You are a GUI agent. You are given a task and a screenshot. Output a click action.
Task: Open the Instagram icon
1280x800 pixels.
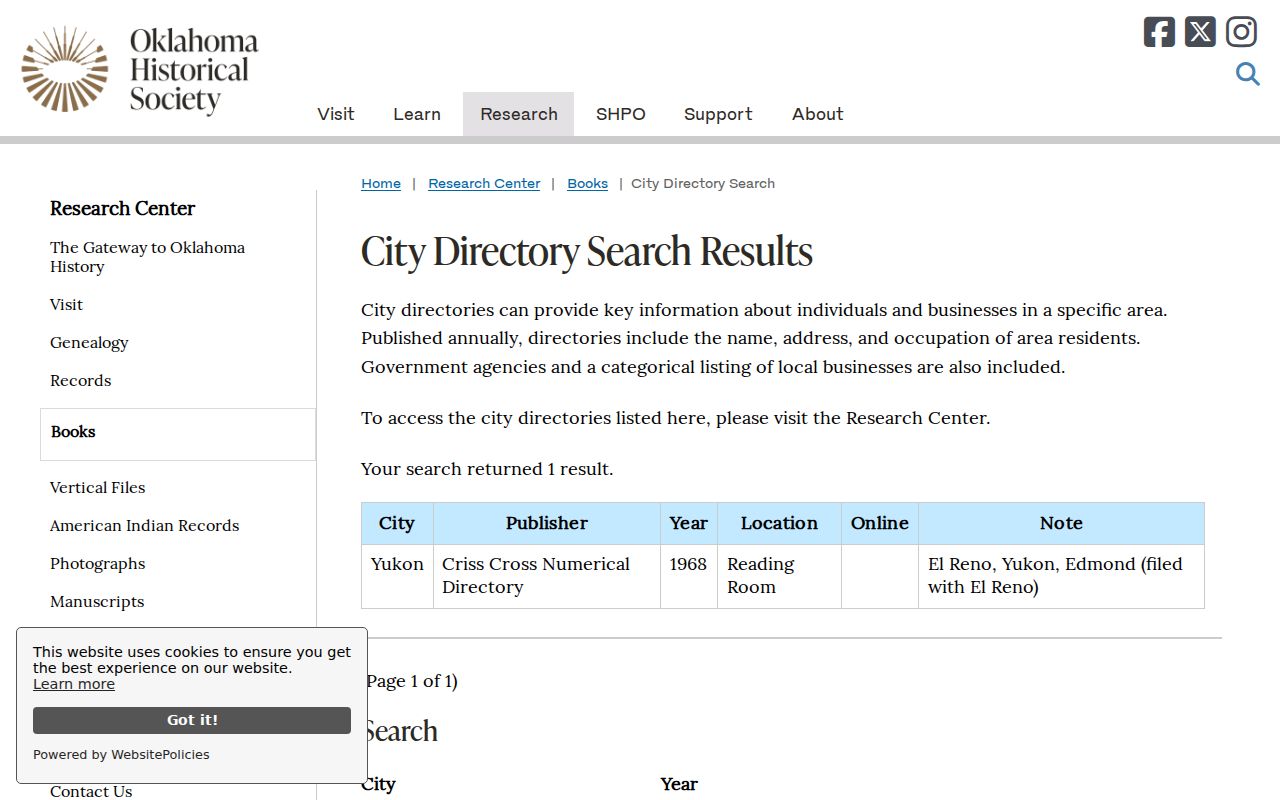tap(1241, 32)
